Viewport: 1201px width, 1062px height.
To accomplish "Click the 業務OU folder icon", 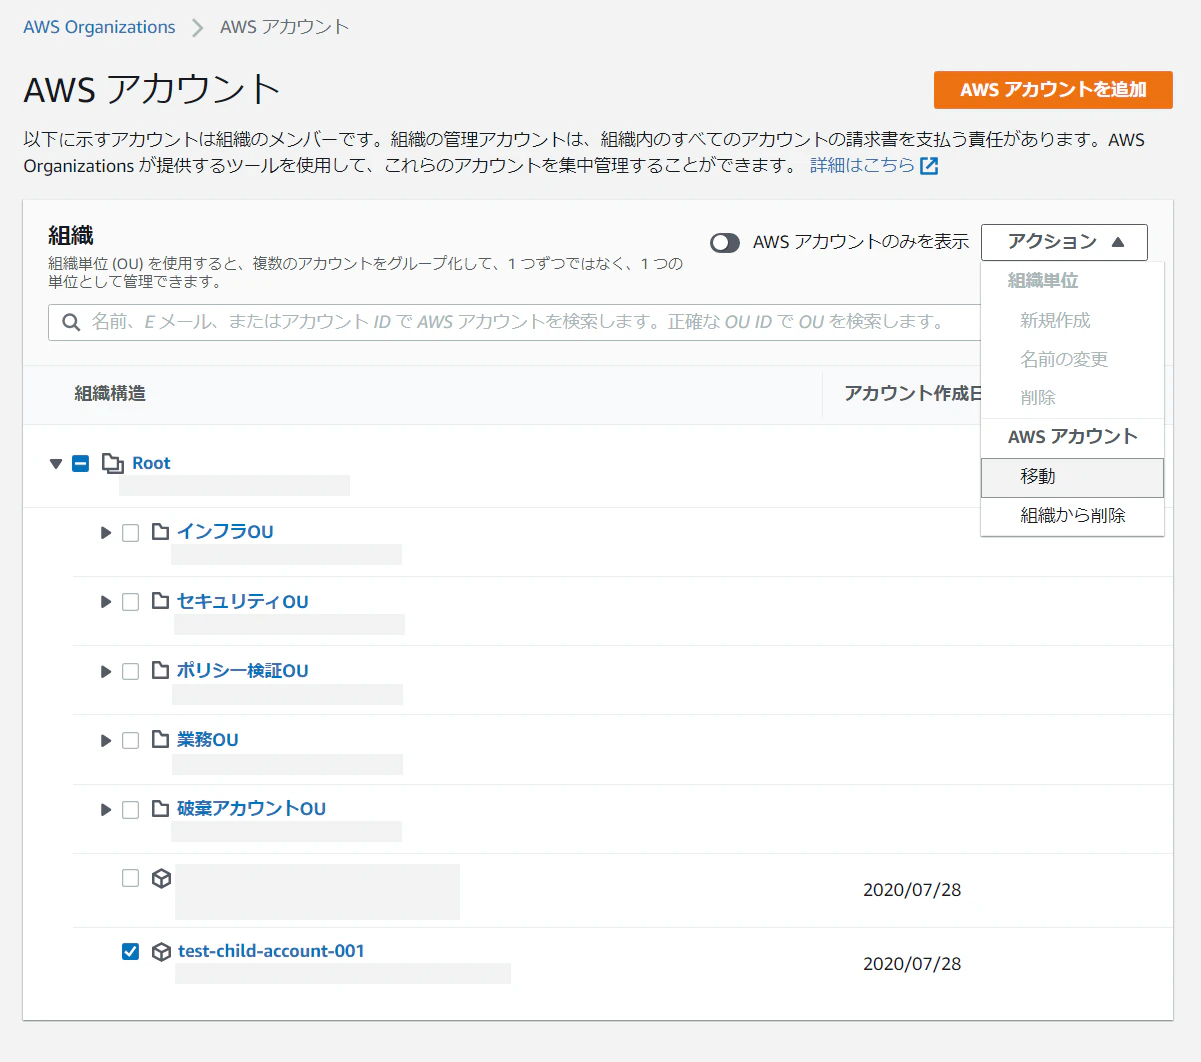I will click(160, 739).
